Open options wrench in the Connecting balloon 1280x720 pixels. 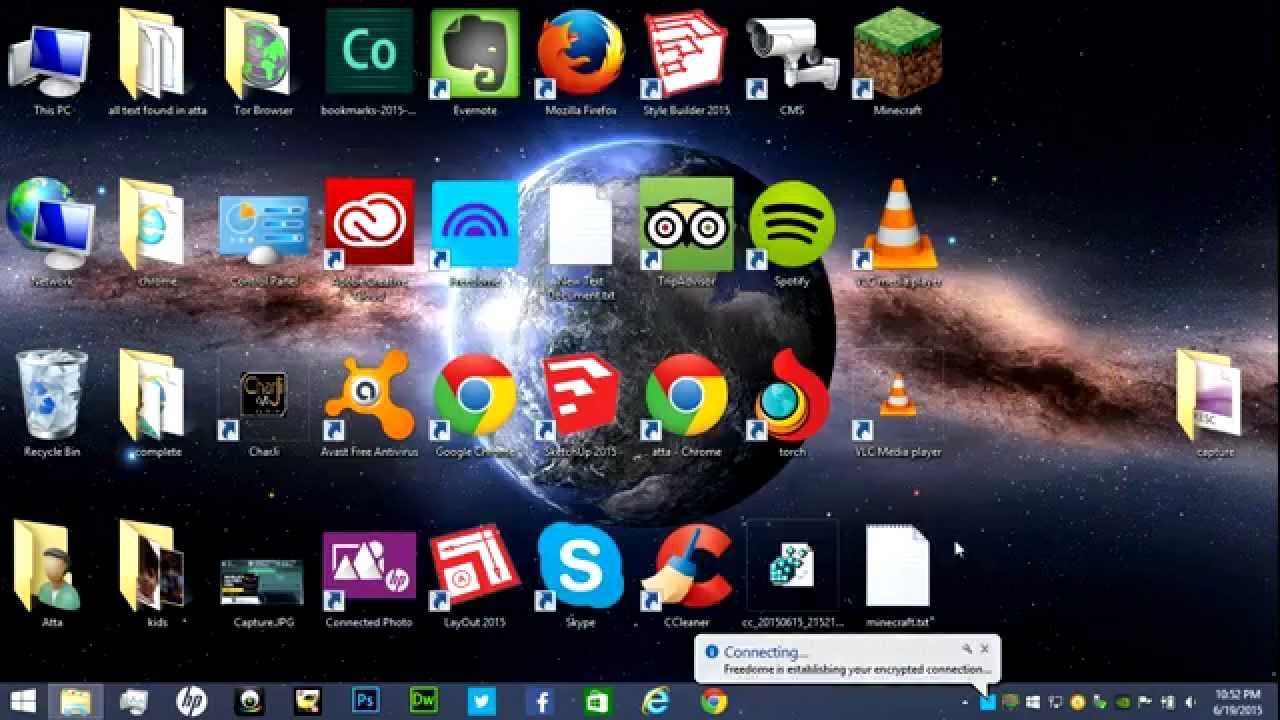pyautogui.click(x=967, y=649)
